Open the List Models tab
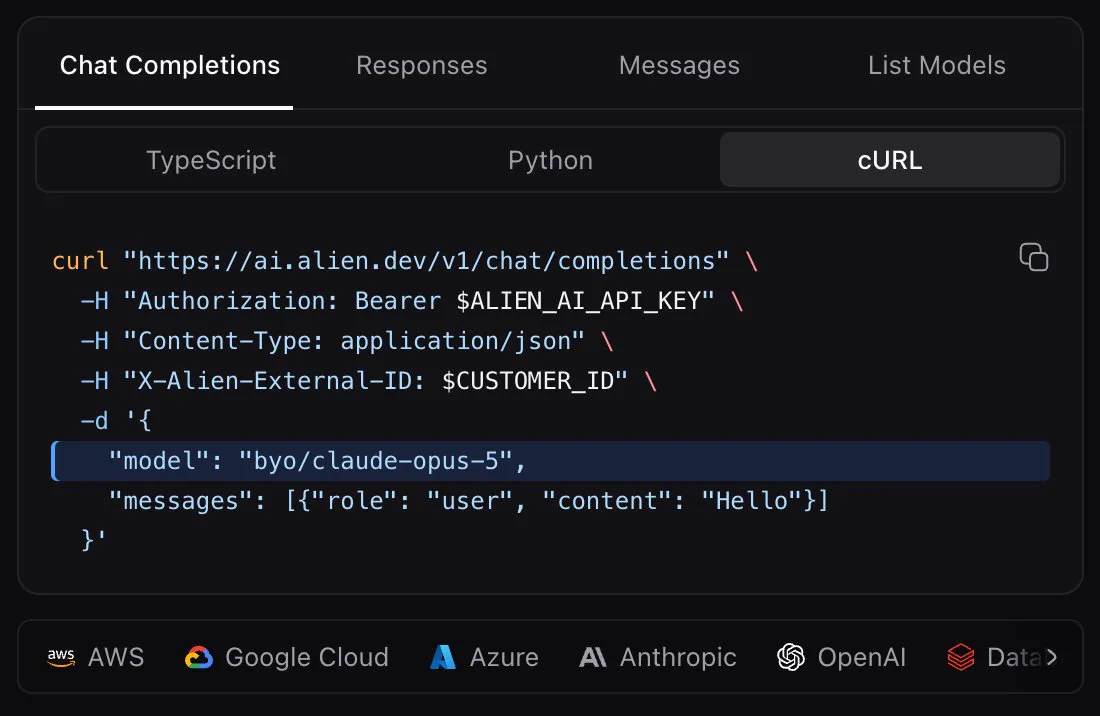Screen dimensions: 1100x716 (937, 65)
